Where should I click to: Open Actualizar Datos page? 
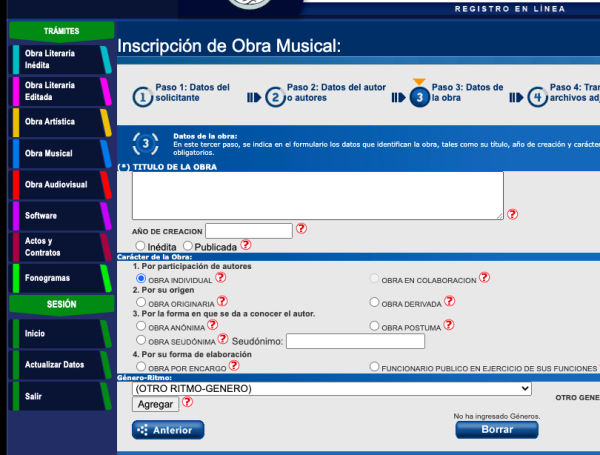61,365
